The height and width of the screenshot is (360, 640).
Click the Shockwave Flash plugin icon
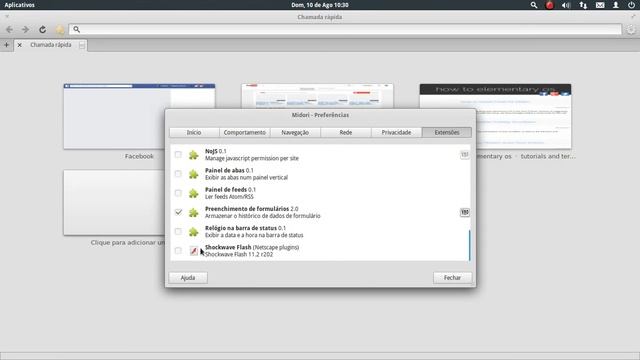[x=194, y=251]
